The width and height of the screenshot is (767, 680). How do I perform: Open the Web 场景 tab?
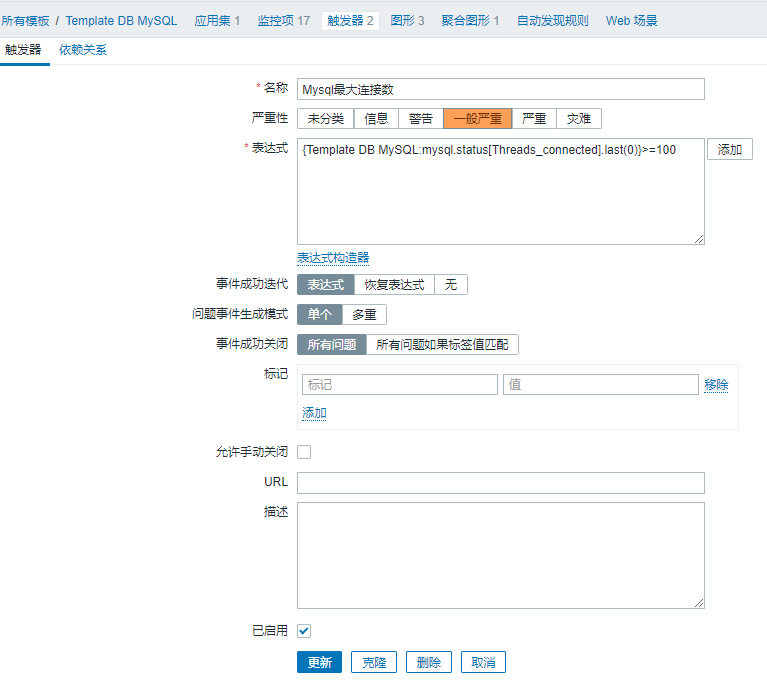pyautogui.click(x=632, y=21)
